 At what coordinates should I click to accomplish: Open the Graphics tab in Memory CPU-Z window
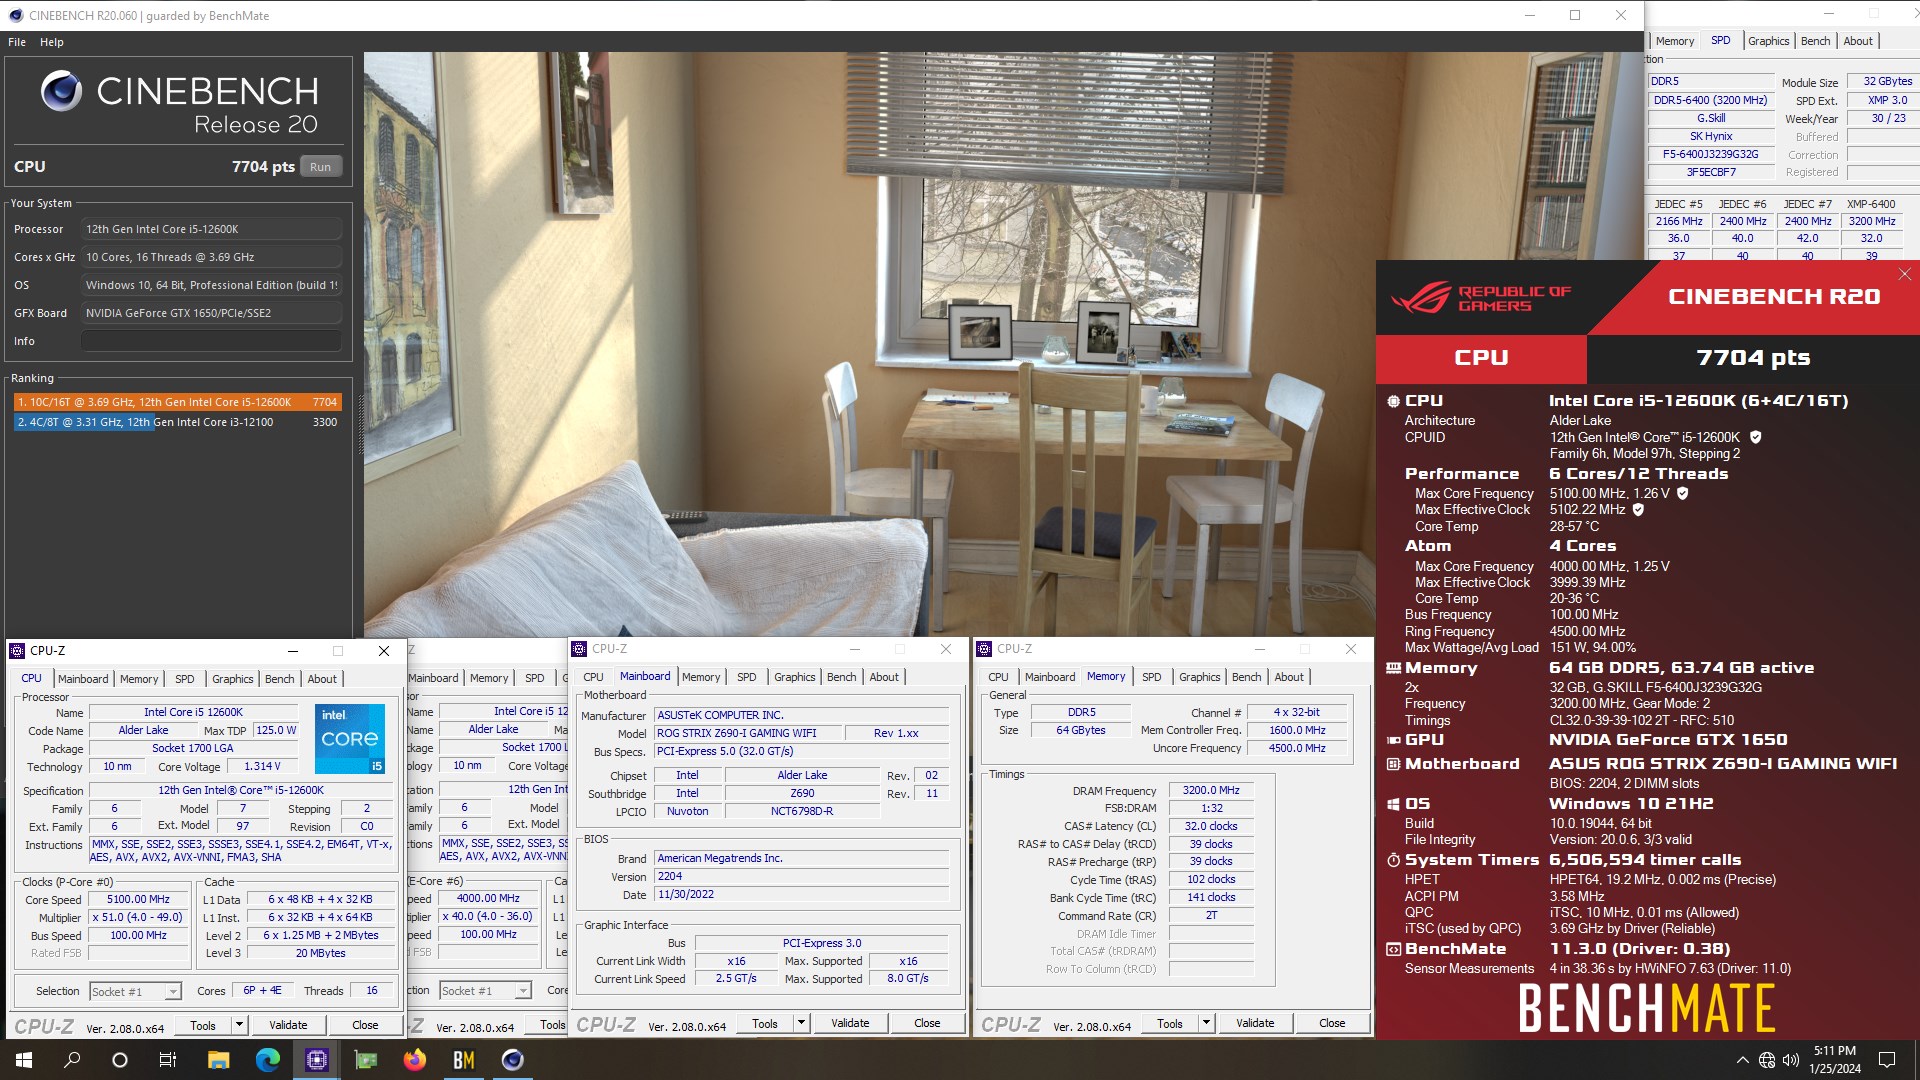tap(1200, 677)
